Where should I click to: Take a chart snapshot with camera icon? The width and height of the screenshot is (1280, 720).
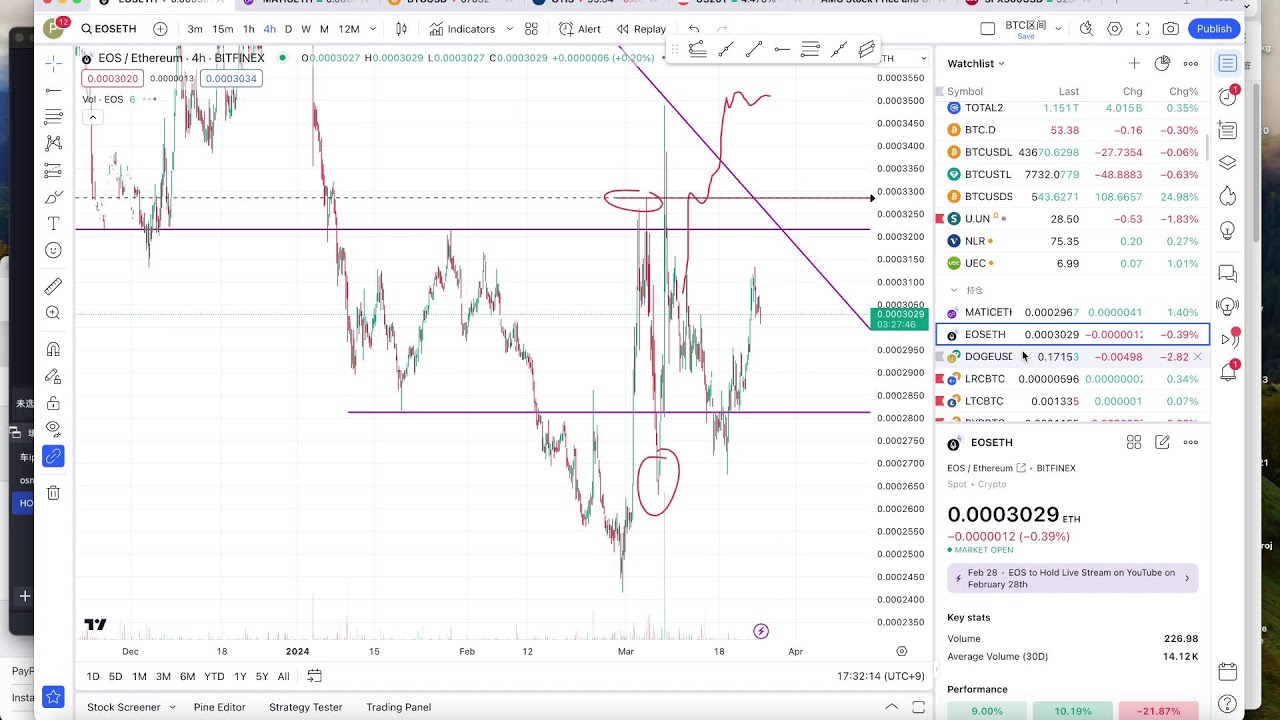(1170, 29)
